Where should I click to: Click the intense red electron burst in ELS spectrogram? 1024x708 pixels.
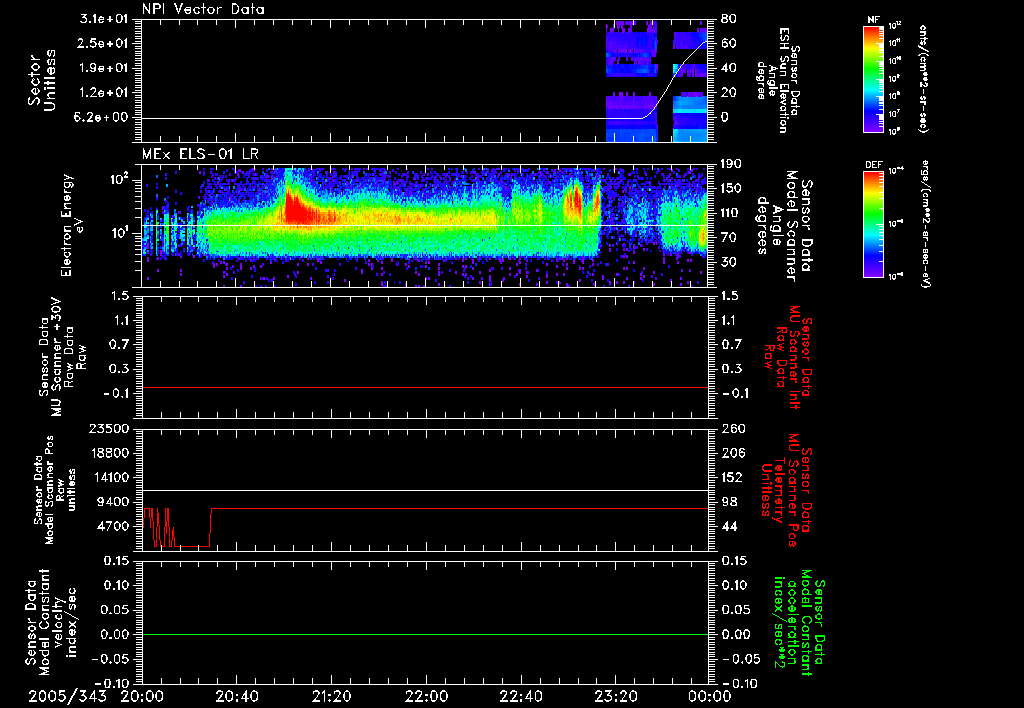coord(297,208)
